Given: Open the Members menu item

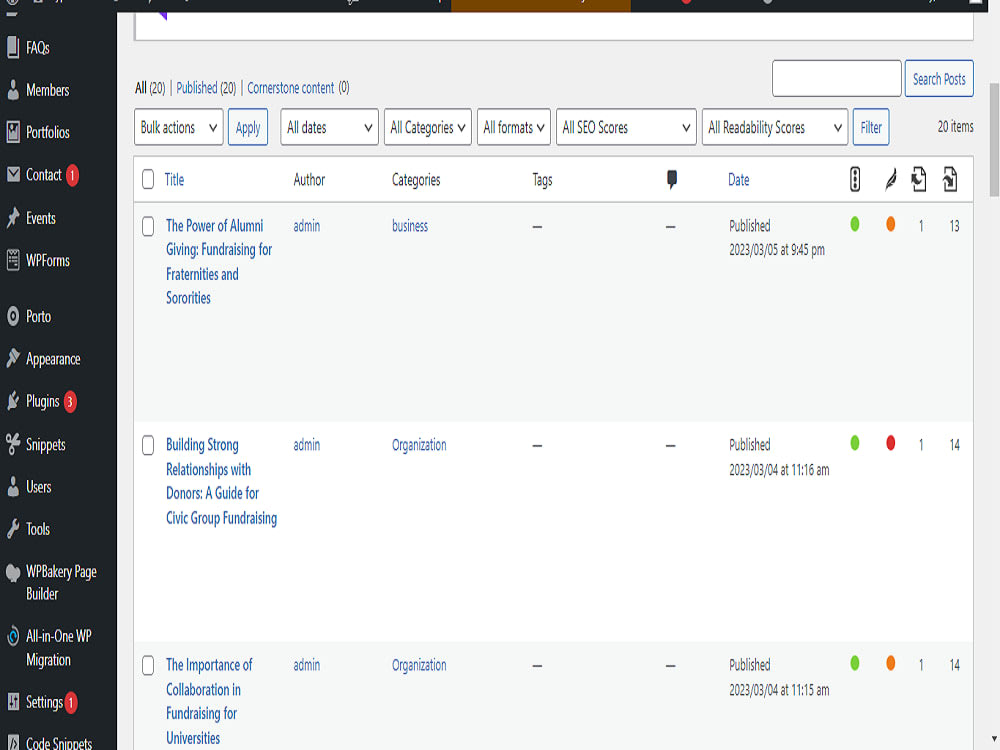Looking at the screenshot, I should 48,90.
